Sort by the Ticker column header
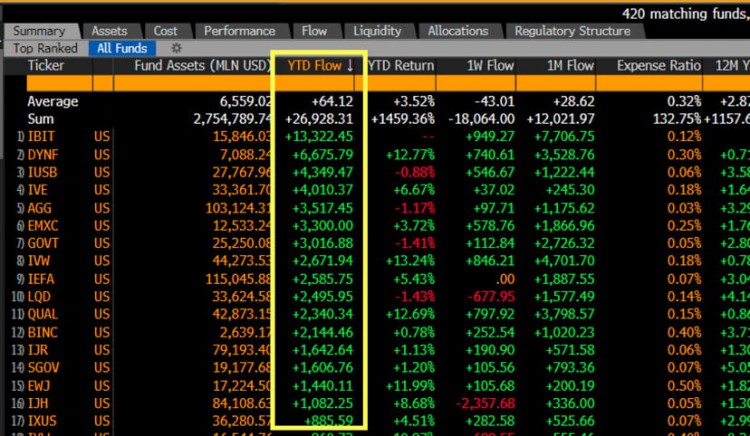Viewport: 750px width, 436px height. pos(46,65)
